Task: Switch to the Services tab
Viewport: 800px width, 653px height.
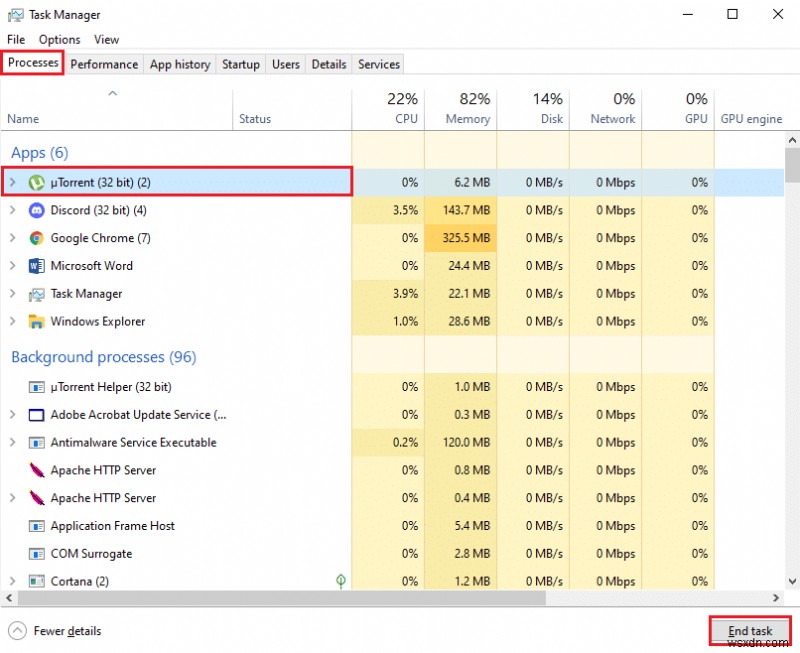Action: [379, 64]
